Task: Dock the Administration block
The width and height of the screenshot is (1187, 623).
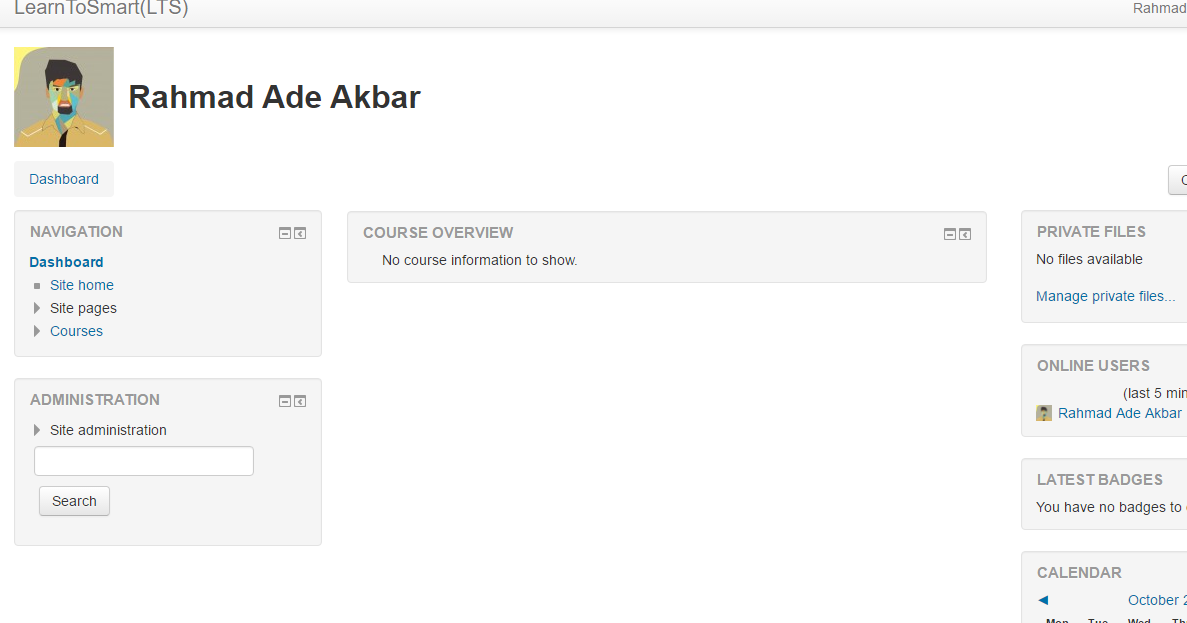Action: 300,401
